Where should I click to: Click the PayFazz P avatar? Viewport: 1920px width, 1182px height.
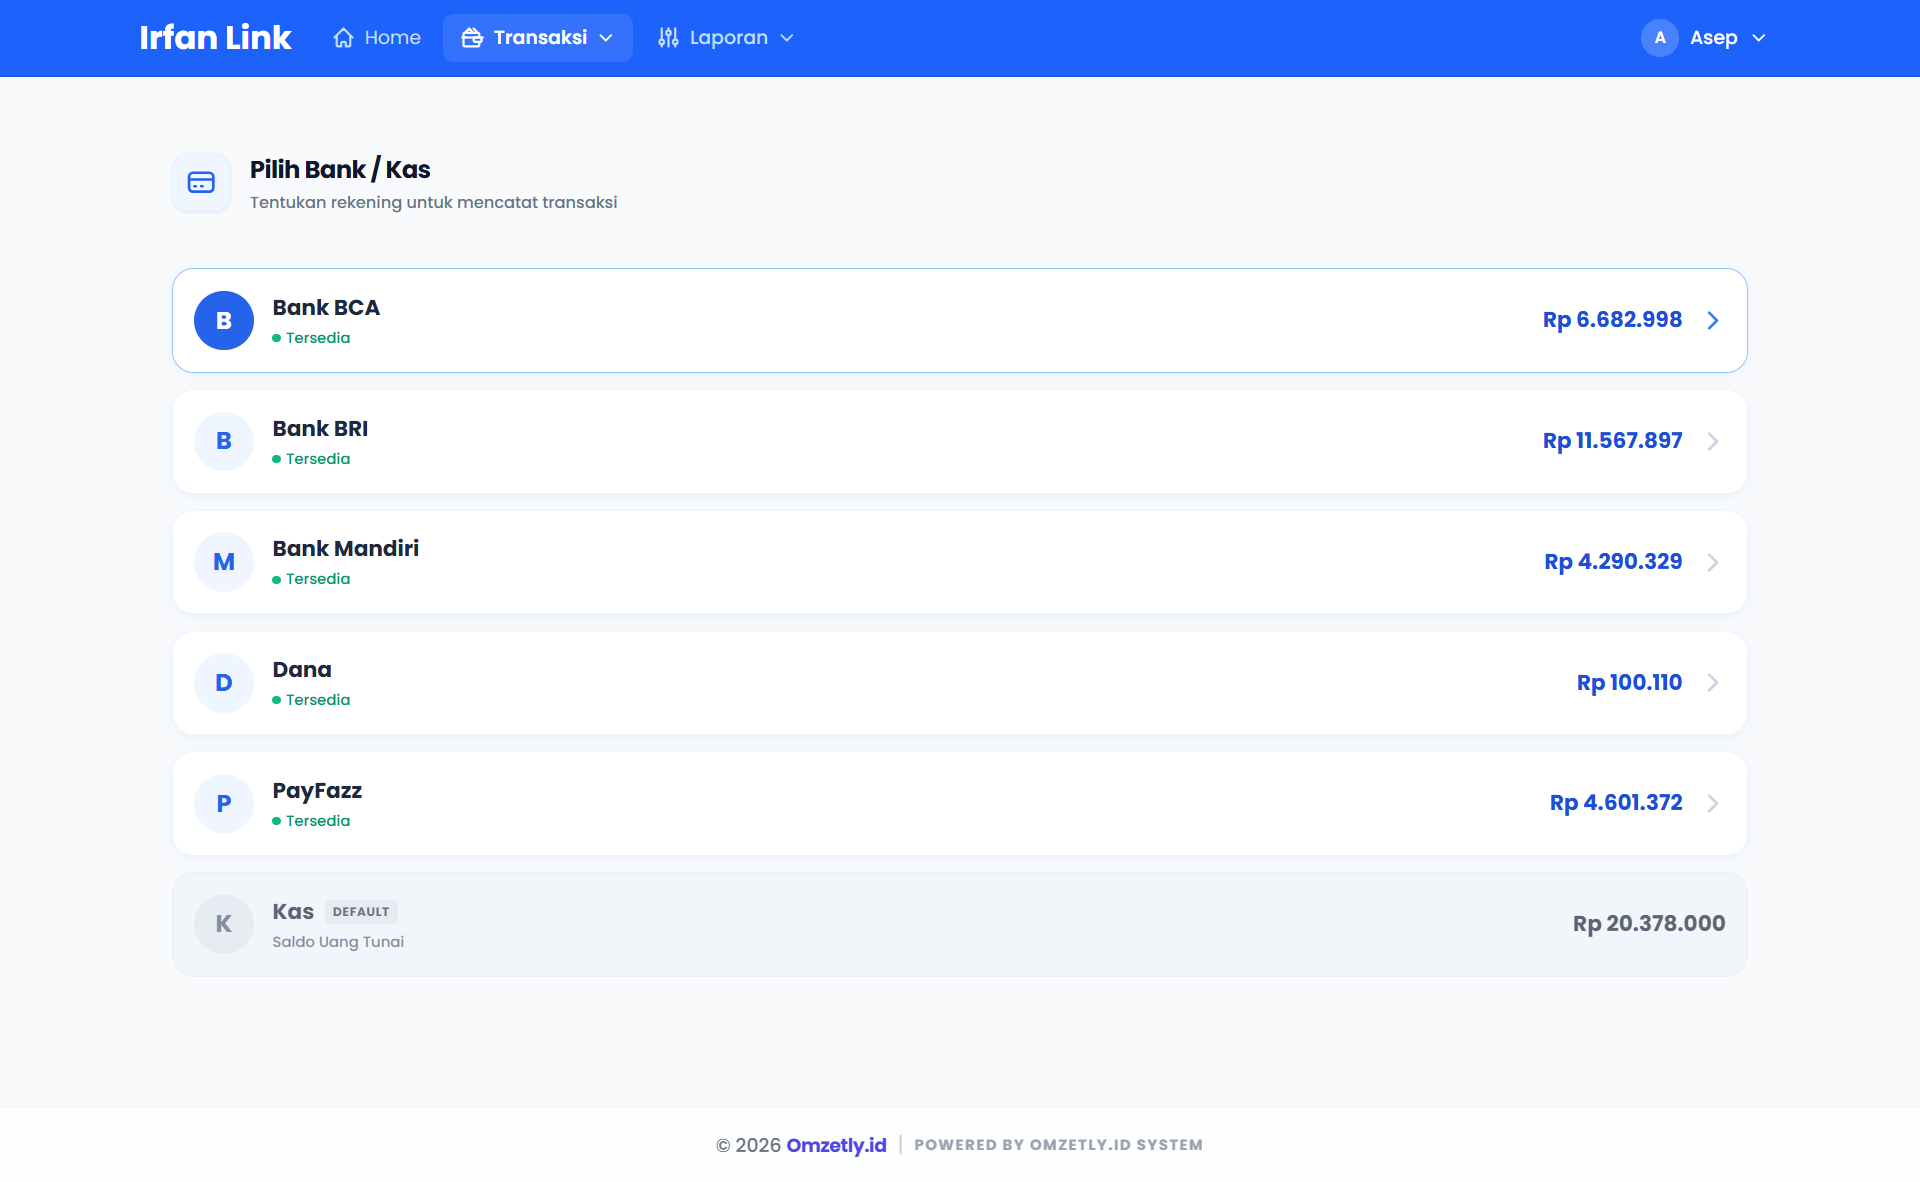[x=224, y=803]
